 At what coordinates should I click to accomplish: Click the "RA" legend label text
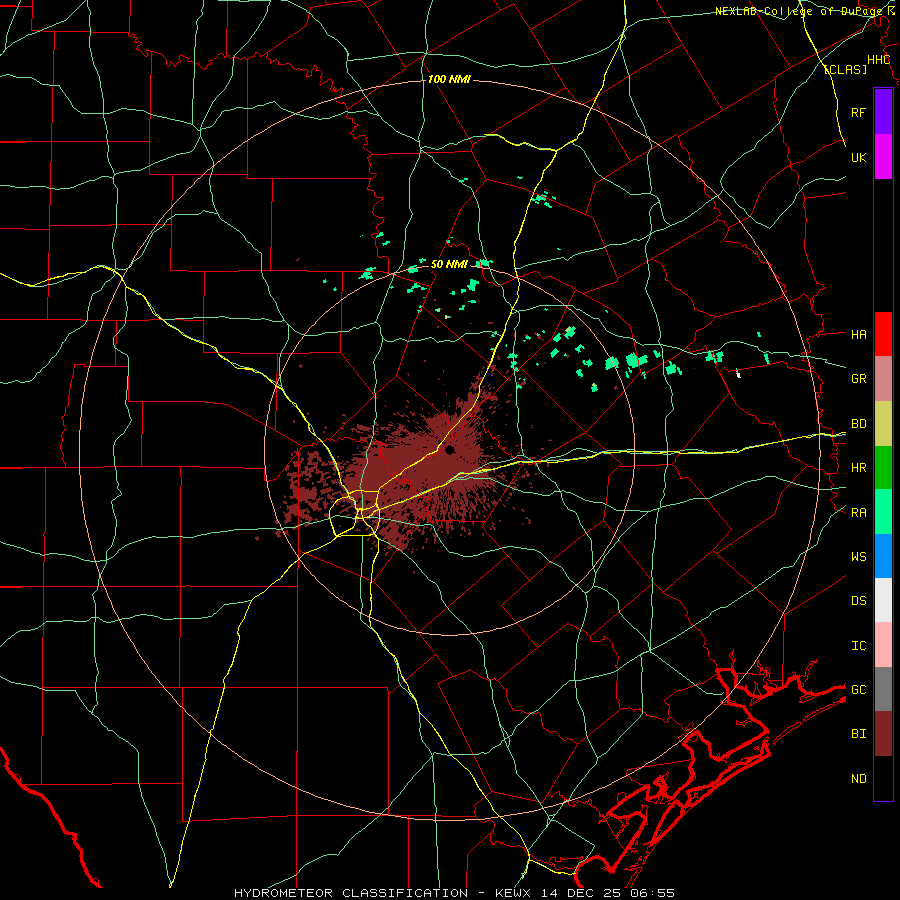858,512
